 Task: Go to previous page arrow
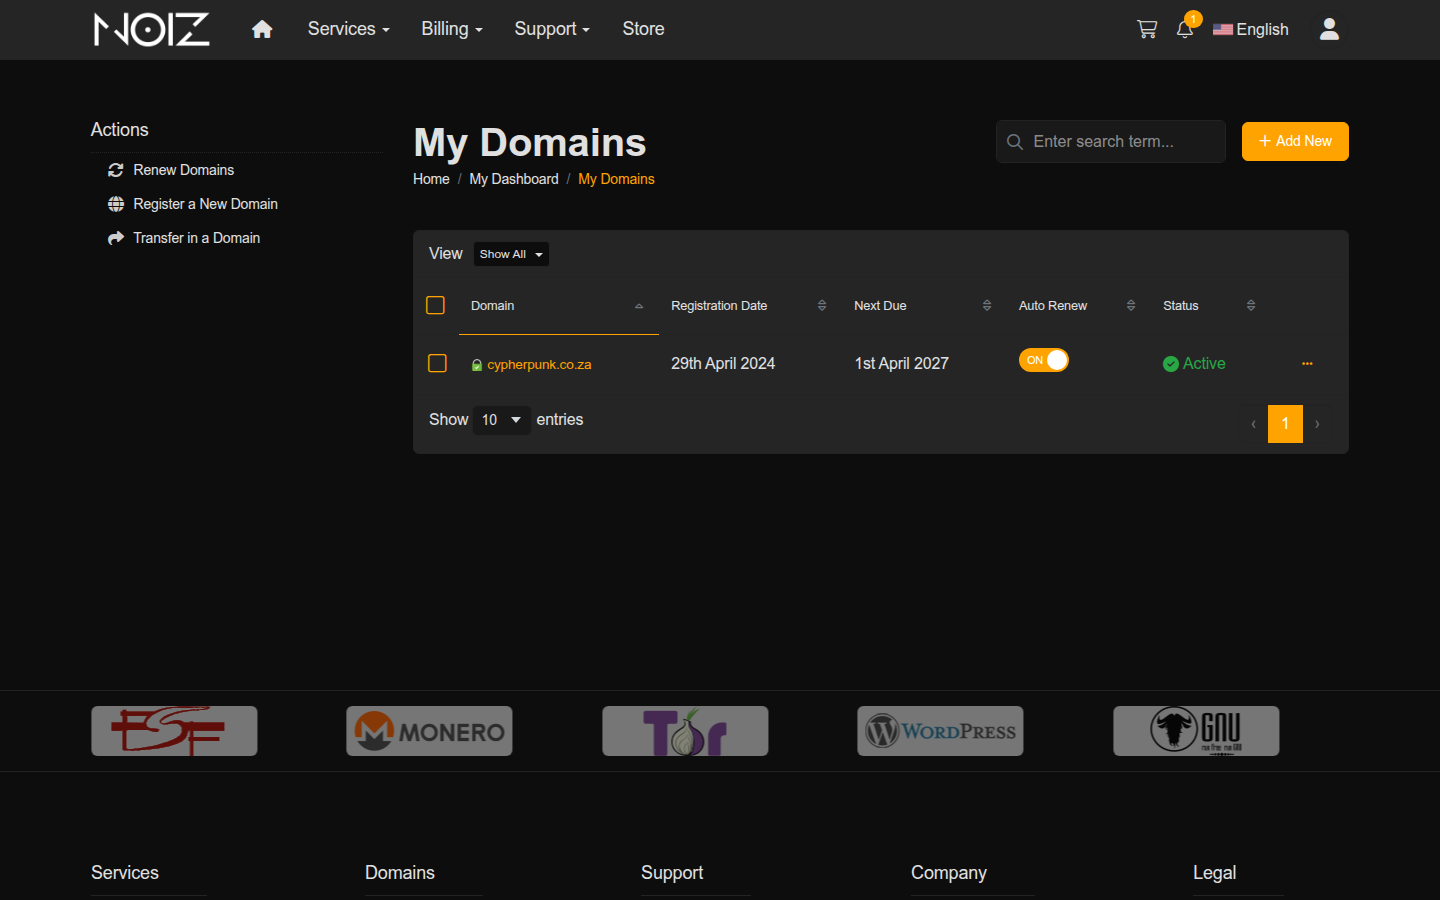1253,424
